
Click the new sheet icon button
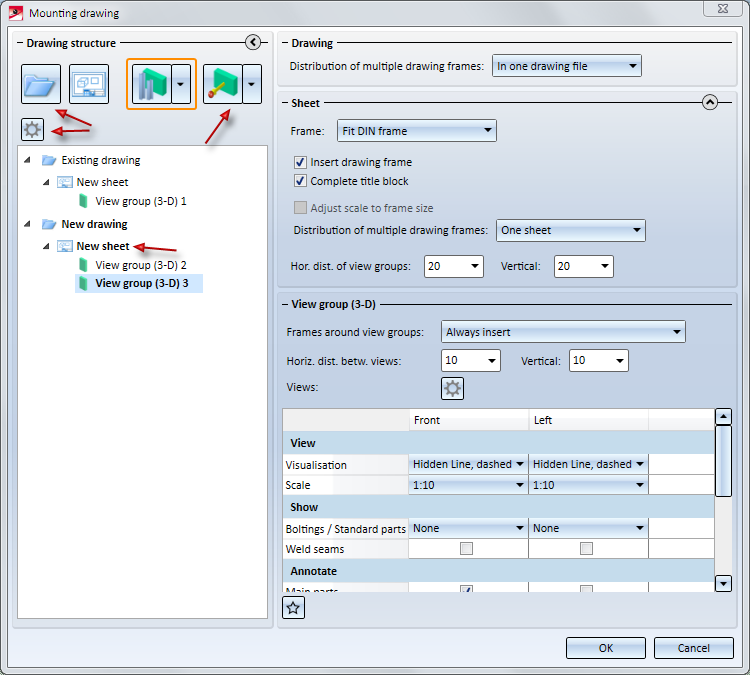(x=89, y=84)
